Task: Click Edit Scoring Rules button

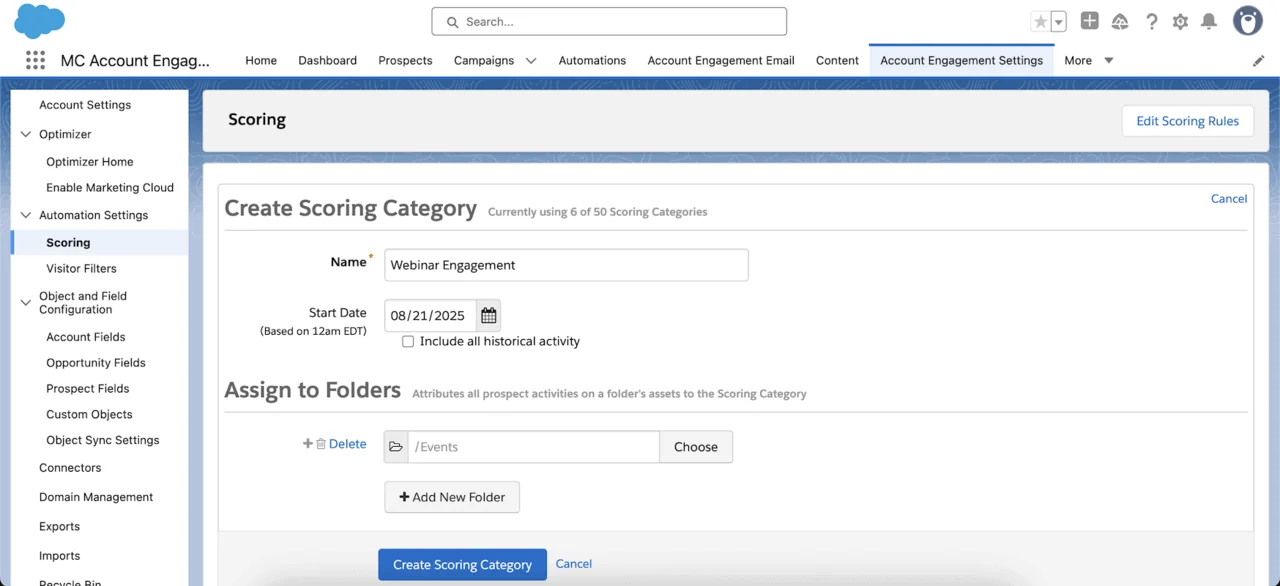Action: (x=1187, y=121)
